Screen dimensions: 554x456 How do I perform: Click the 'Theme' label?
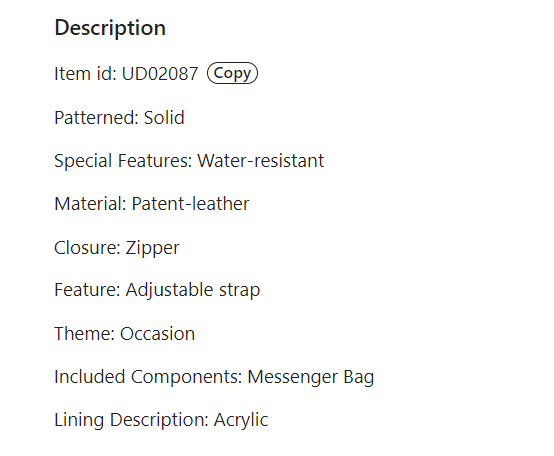(84, 334)
